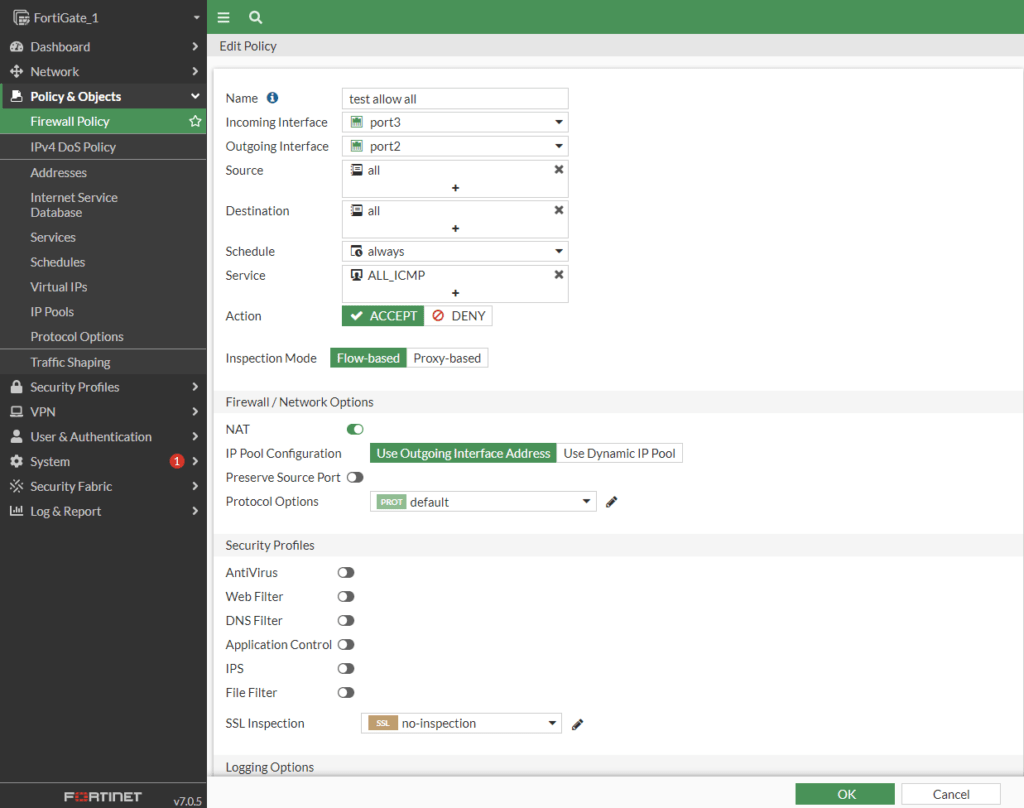Click the search magnifier icon

(x=255, y=17)
